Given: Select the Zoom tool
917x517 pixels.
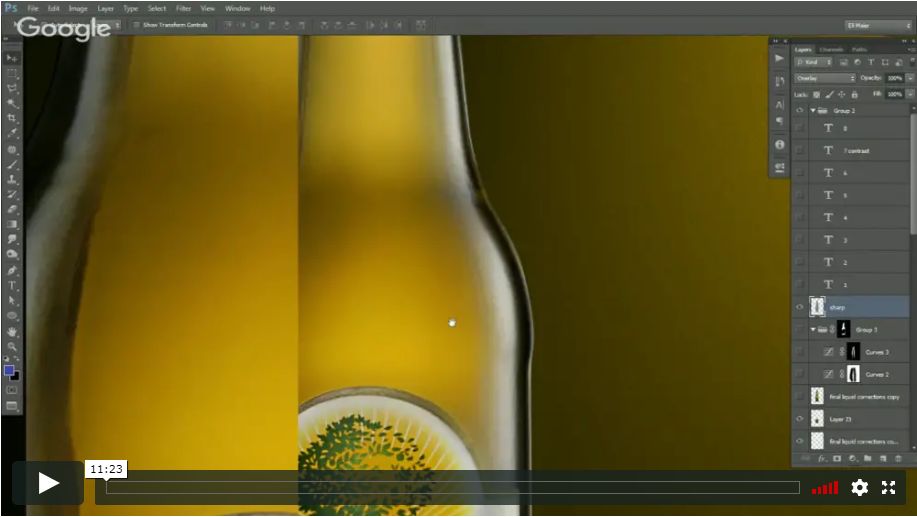Looking at the screenshot, I should coord(12,346).
